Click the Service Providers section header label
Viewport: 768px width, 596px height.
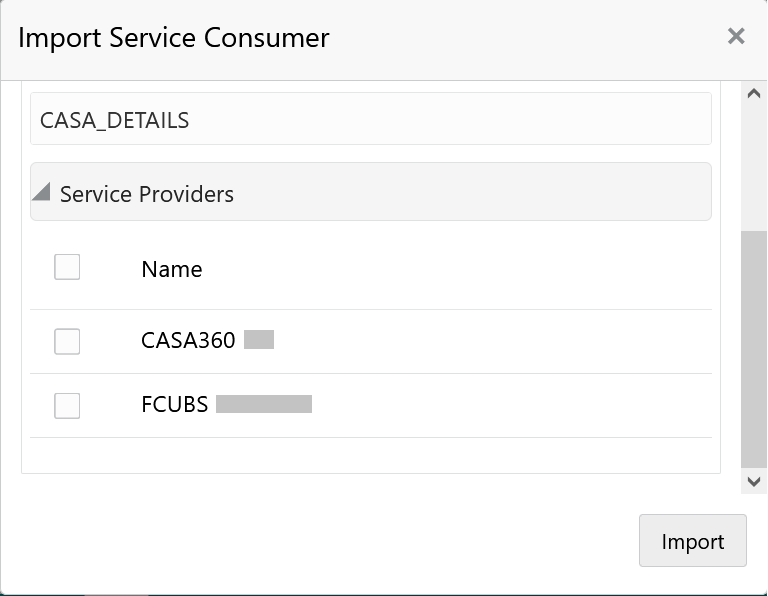147,194
